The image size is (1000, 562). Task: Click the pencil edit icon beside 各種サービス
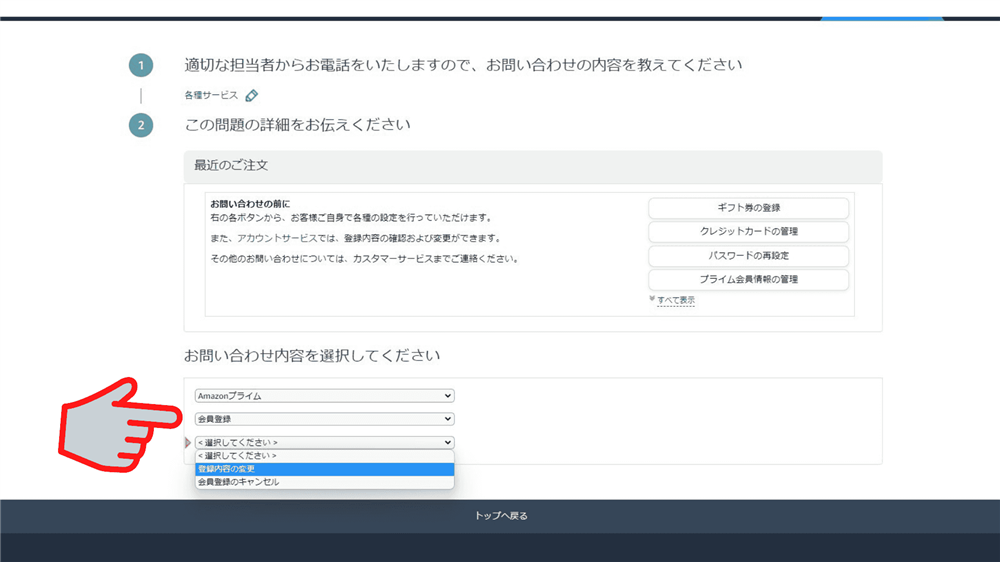tap(252, 96)
